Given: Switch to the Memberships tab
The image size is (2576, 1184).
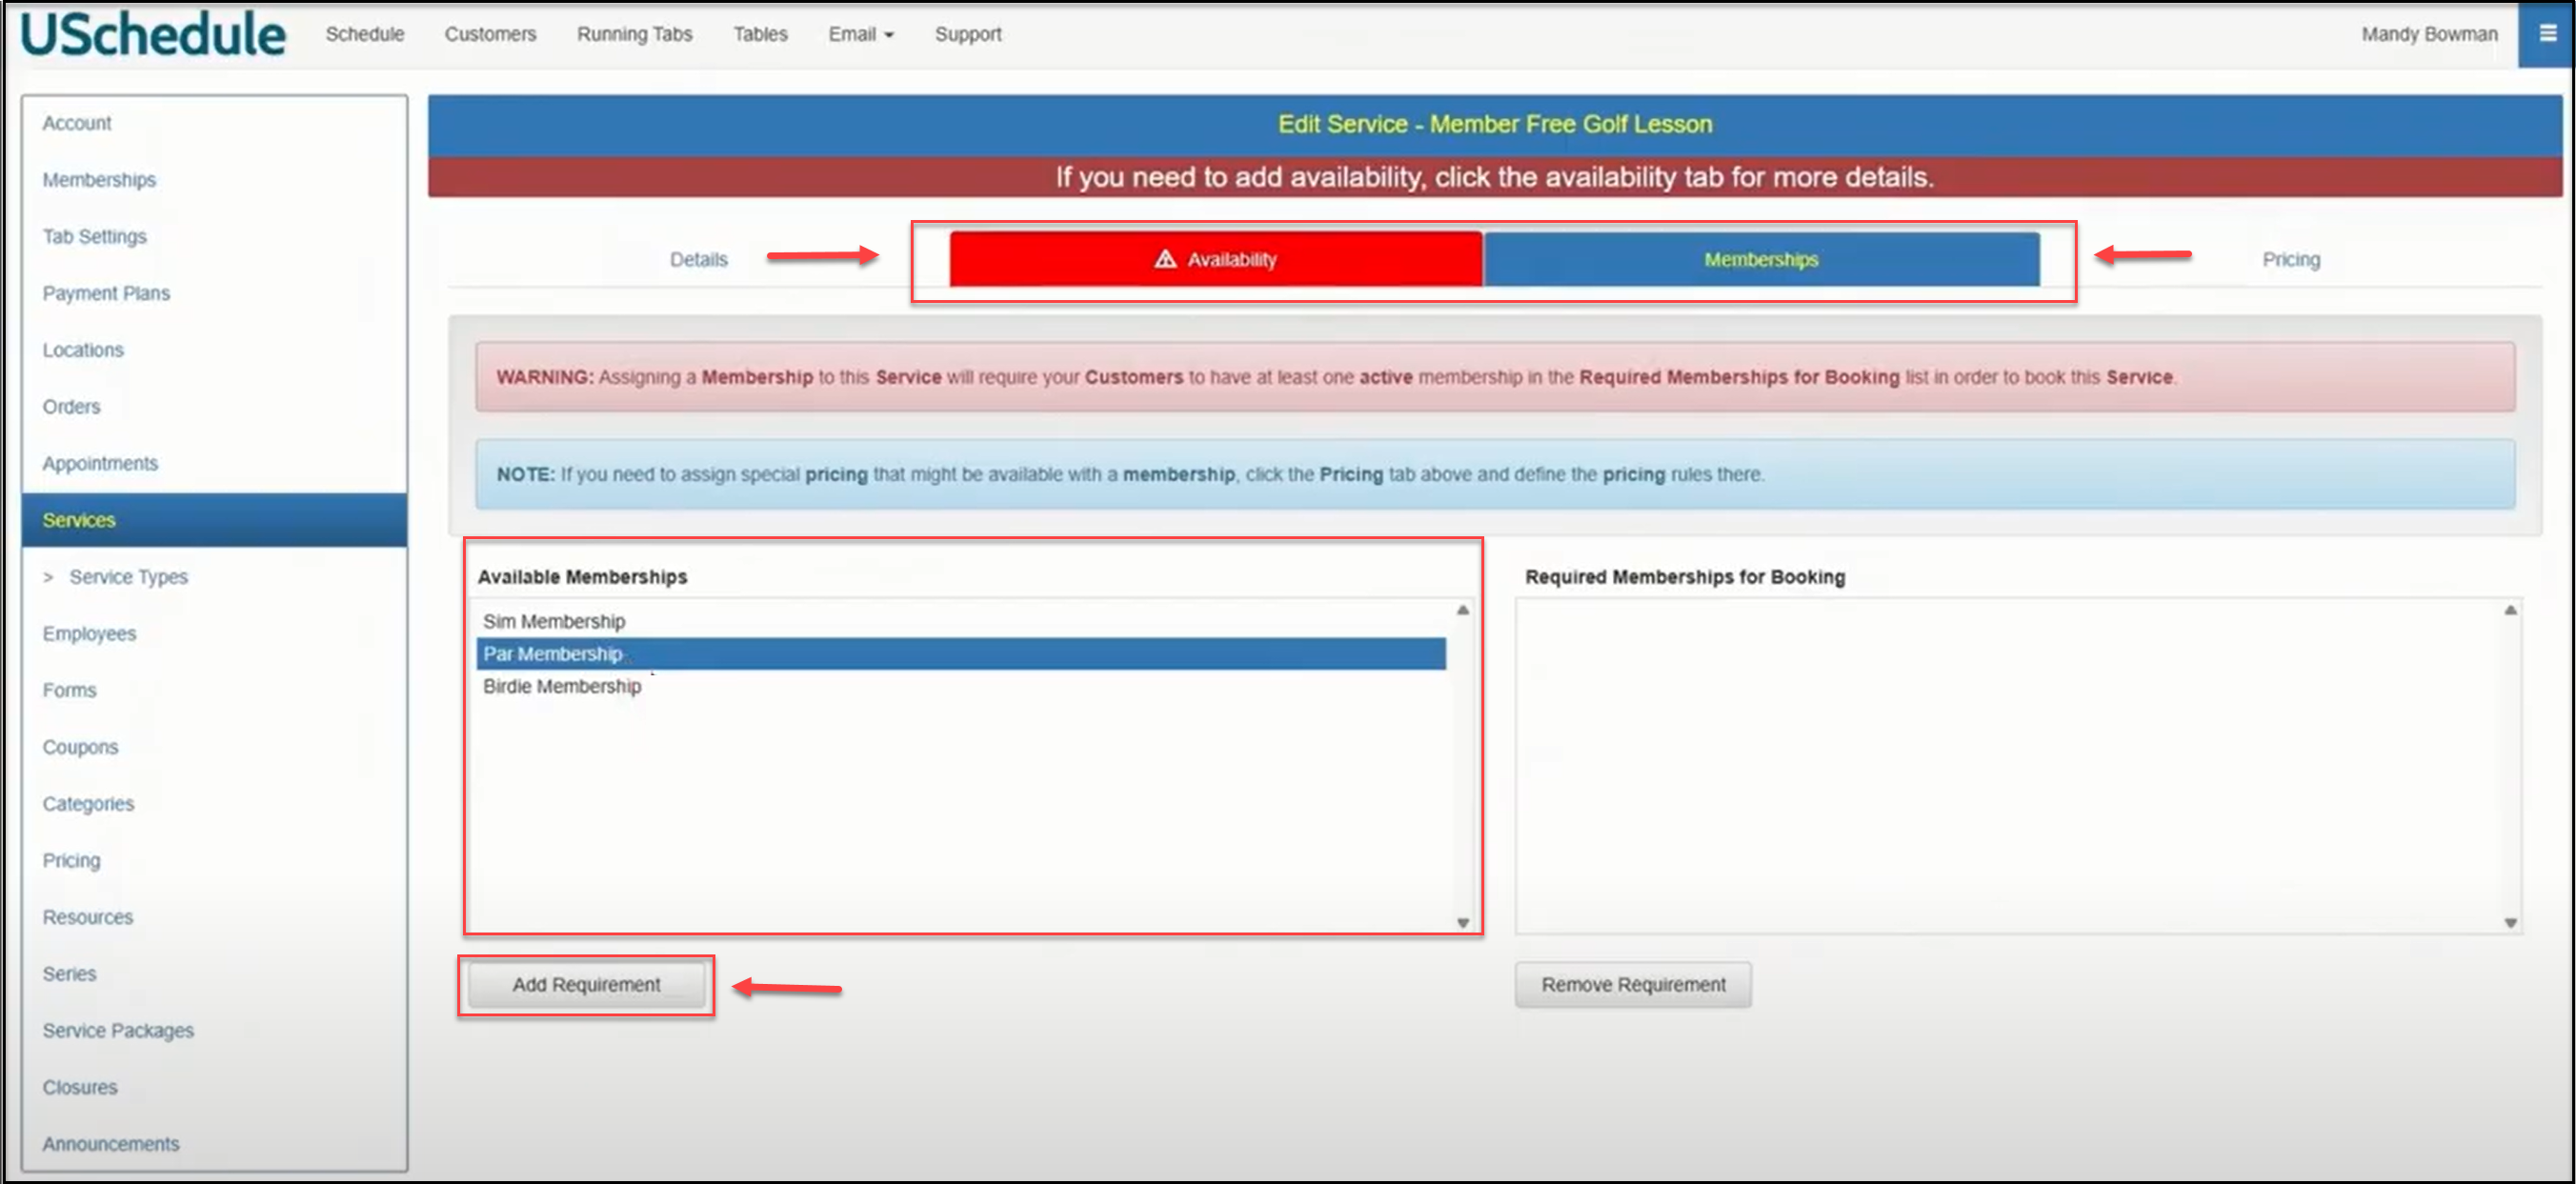Looking at the screenshot, I should (1760, 259).
